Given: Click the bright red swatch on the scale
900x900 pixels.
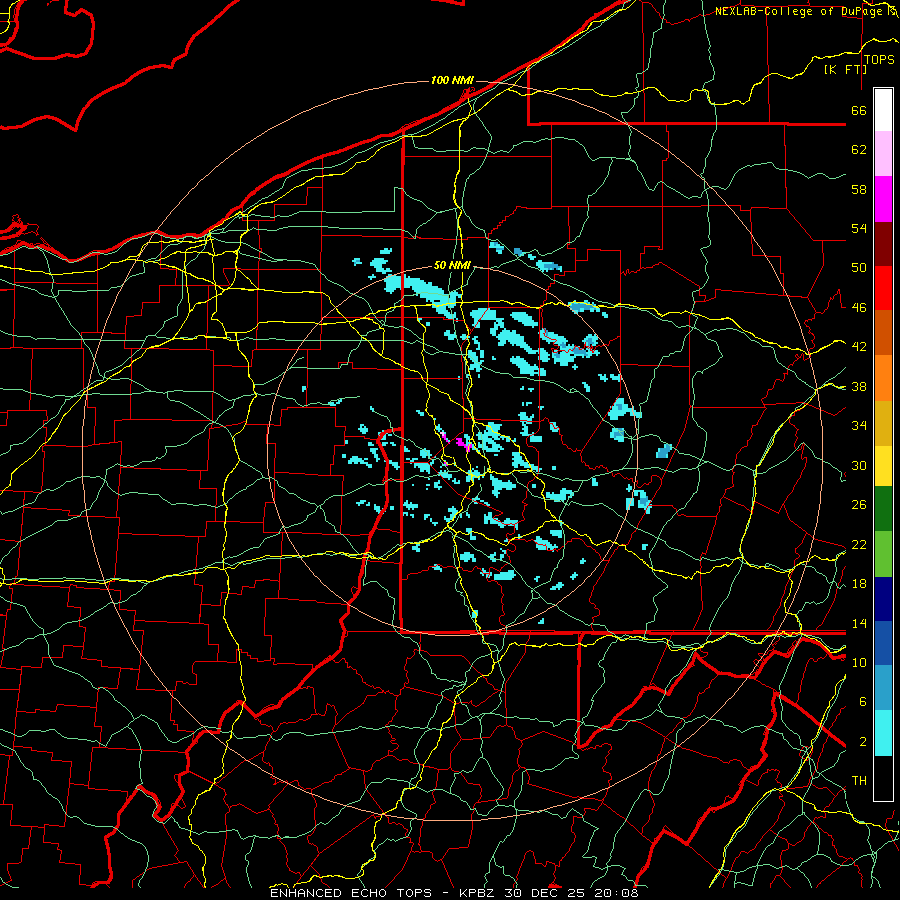Looking at the screenshot, I should 883,288.
